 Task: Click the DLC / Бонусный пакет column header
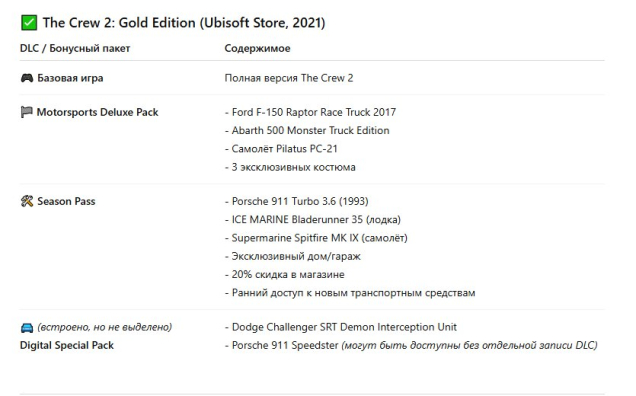[x=75, y=48]
